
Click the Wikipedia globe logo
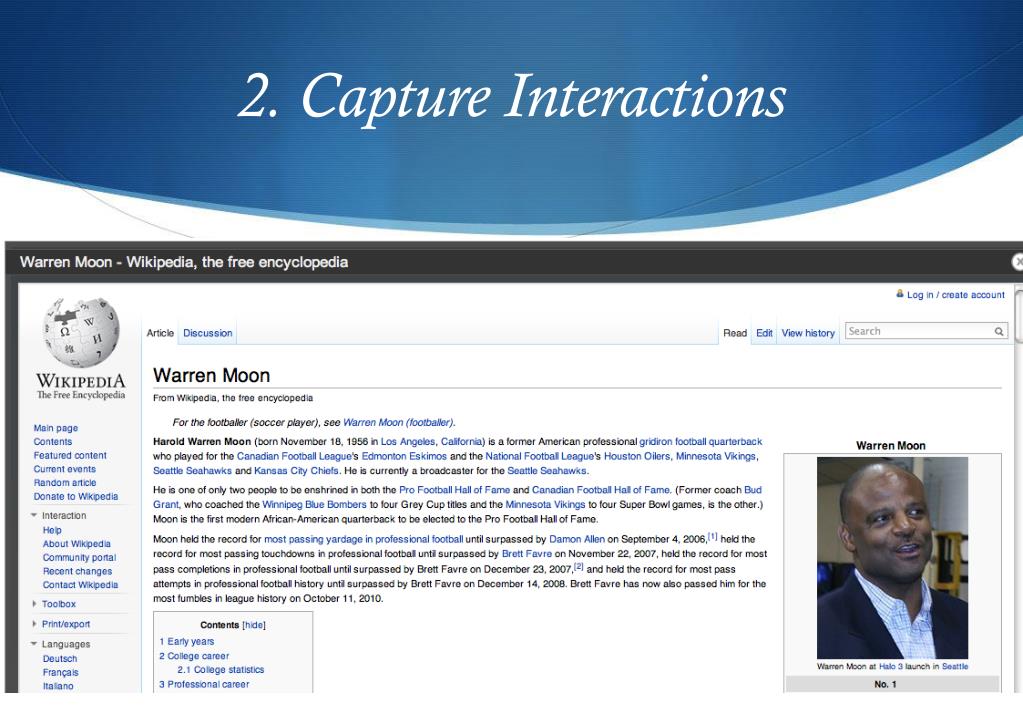(x=81, y=332)
